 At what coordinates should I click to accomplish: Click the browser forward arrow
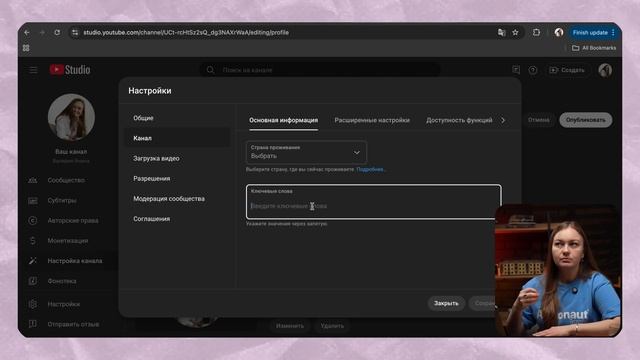pos(42,32)
